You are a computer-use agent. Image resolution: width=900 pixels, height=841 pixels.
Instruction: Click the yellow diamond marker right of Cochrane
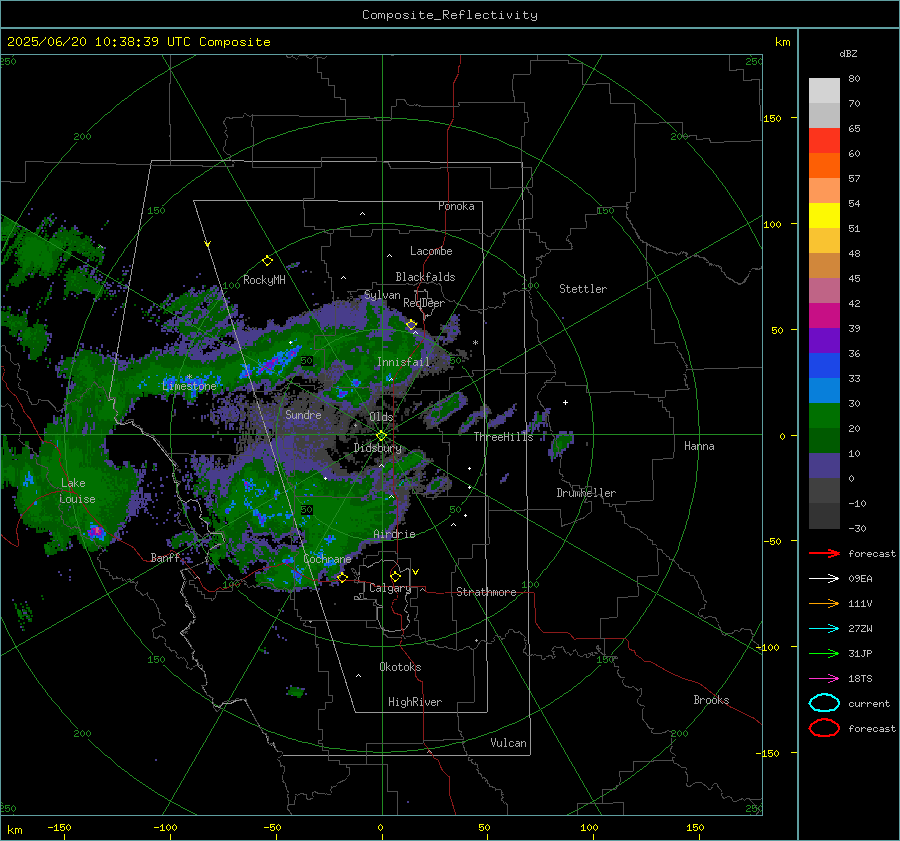tap(342, 577)
